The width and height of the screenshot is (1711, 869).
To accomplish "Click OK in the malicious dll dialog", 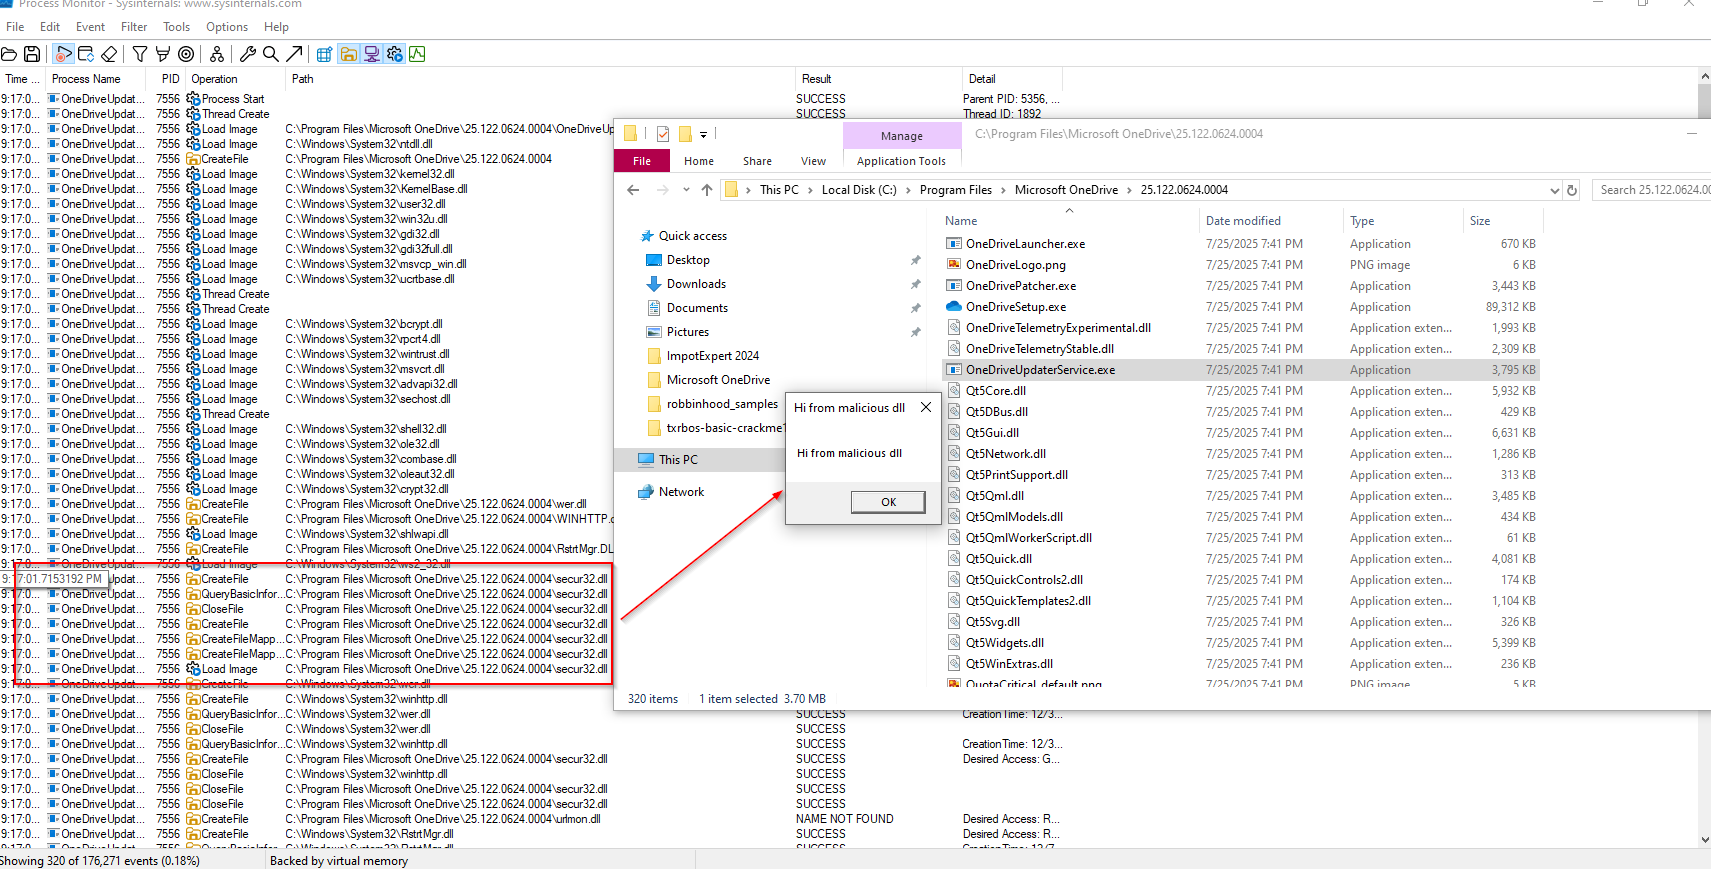I will 888,502.
